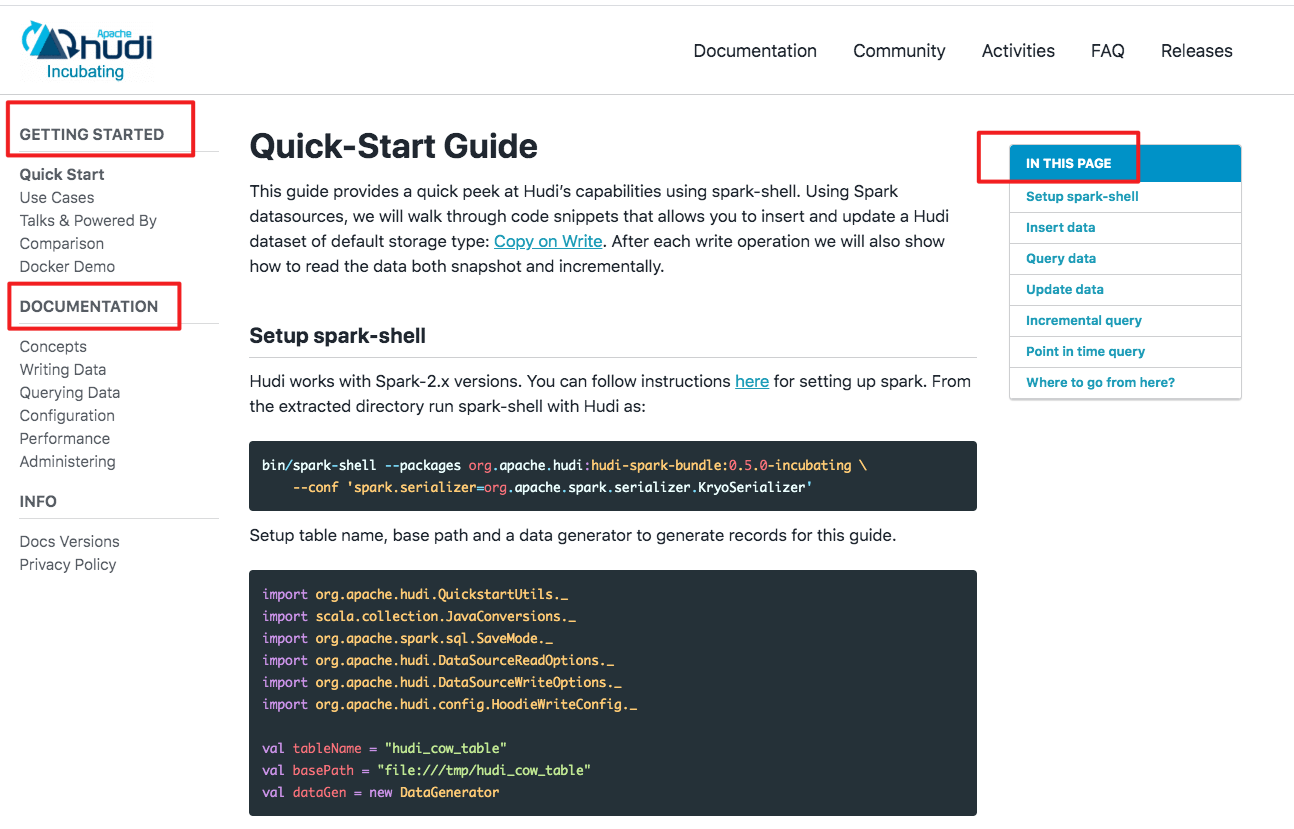Screen dimensions: 1294x829
Task: Click the import DataSourceWriteOptions code line
Action: coord(442,682)
